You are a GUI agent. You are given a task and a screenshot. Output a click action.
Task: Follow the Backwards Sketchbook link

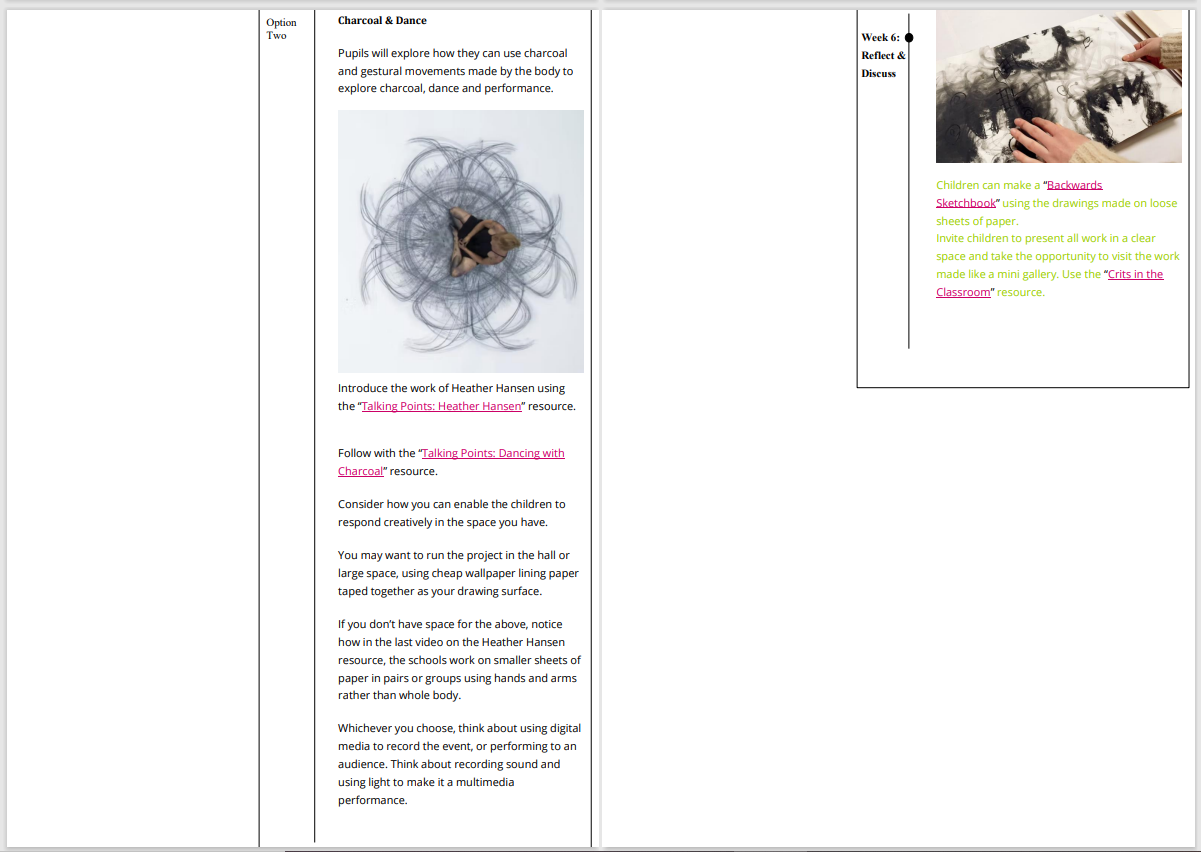1073,185
